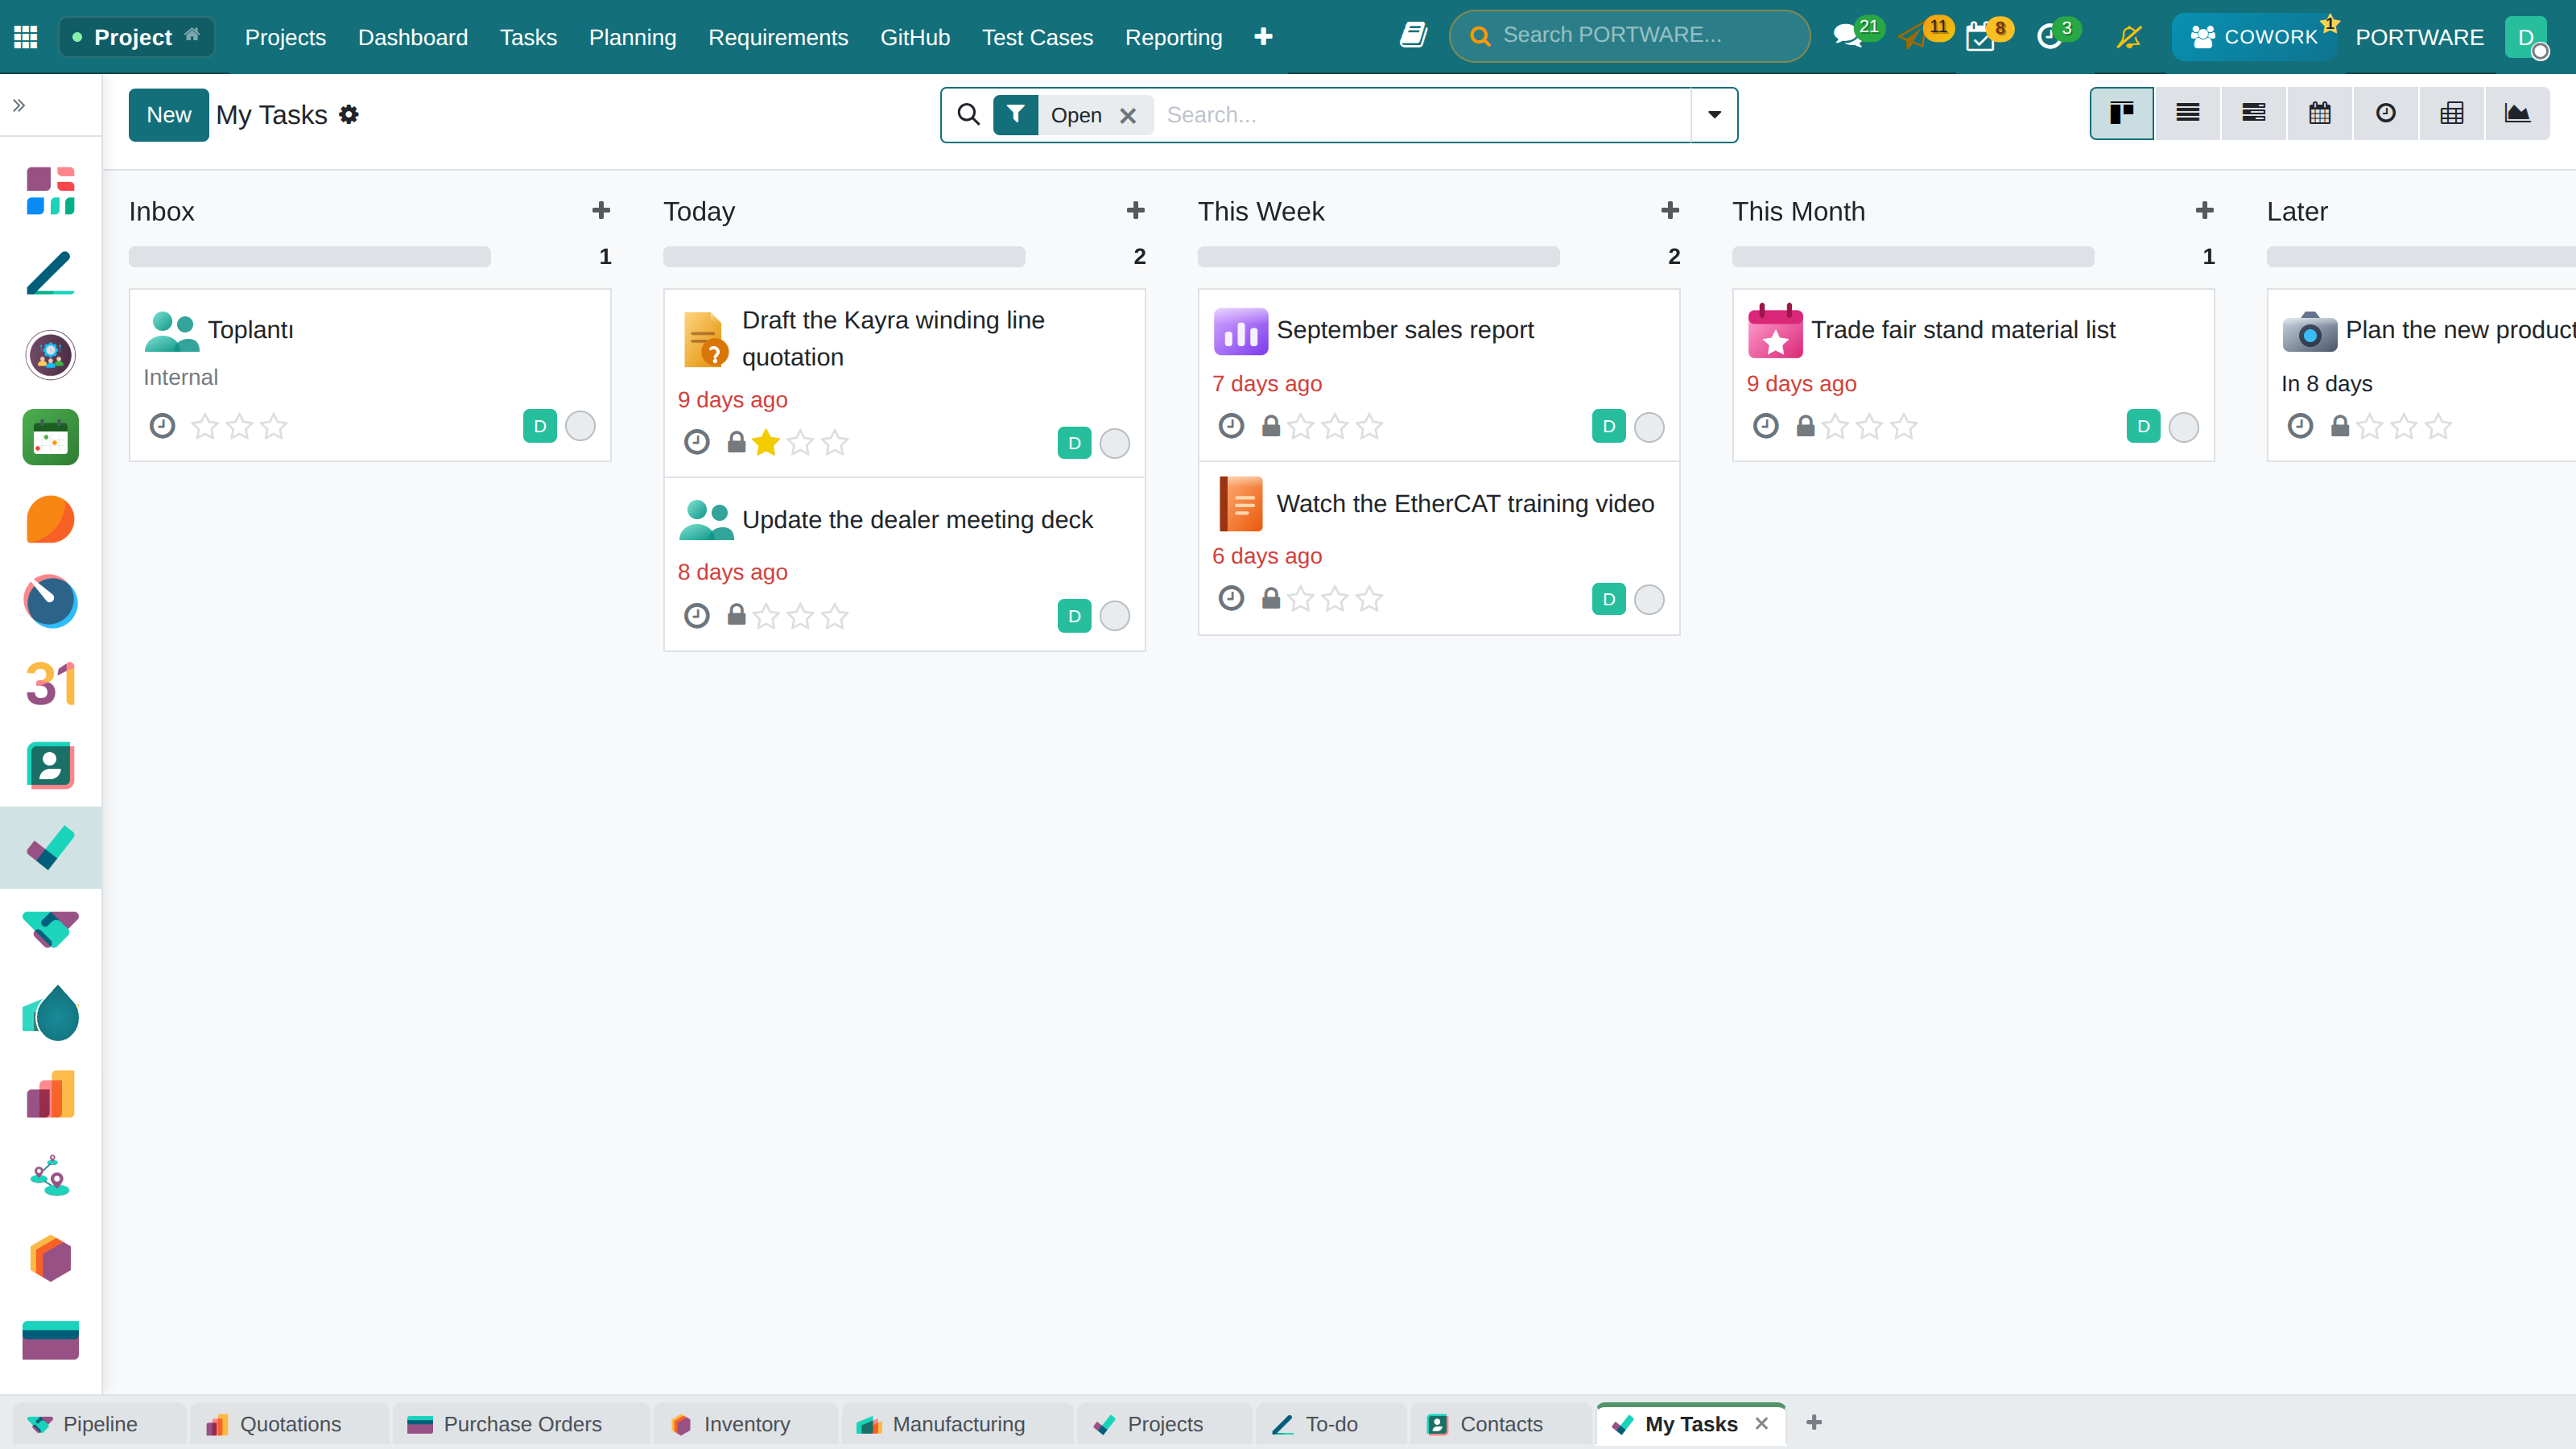
Task: Toggle state circle on Trade fair stand material list
Action: coord(2184,427)
